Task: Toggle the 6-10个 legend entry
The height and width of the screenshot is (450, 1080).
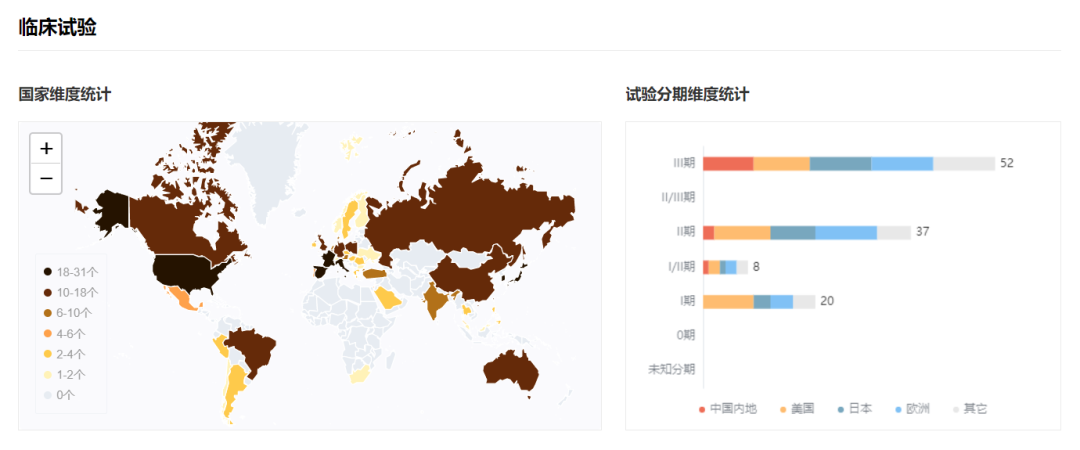Action: (67, 313)
